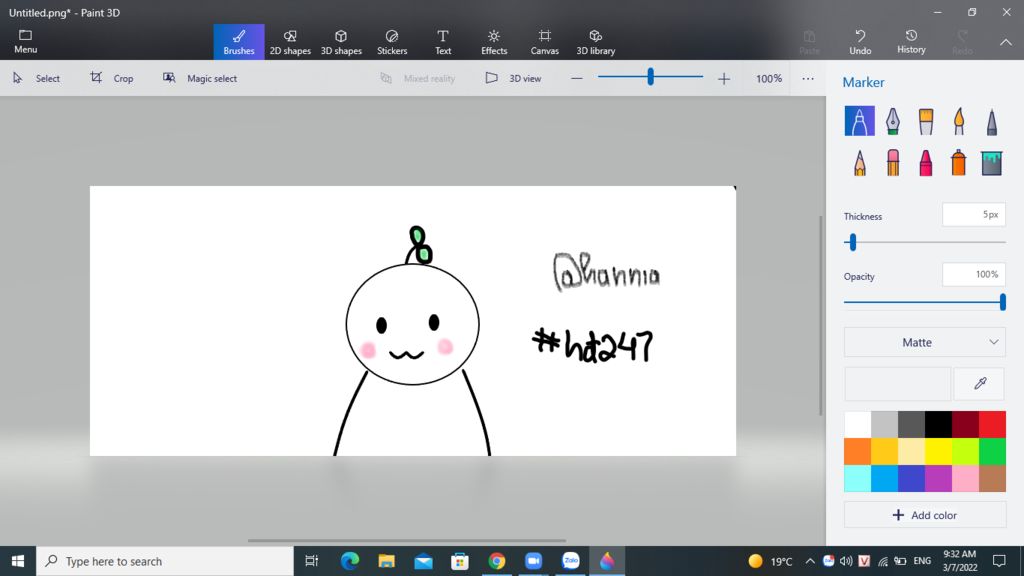
Task: Open the History panel
Action: [911, 42]
